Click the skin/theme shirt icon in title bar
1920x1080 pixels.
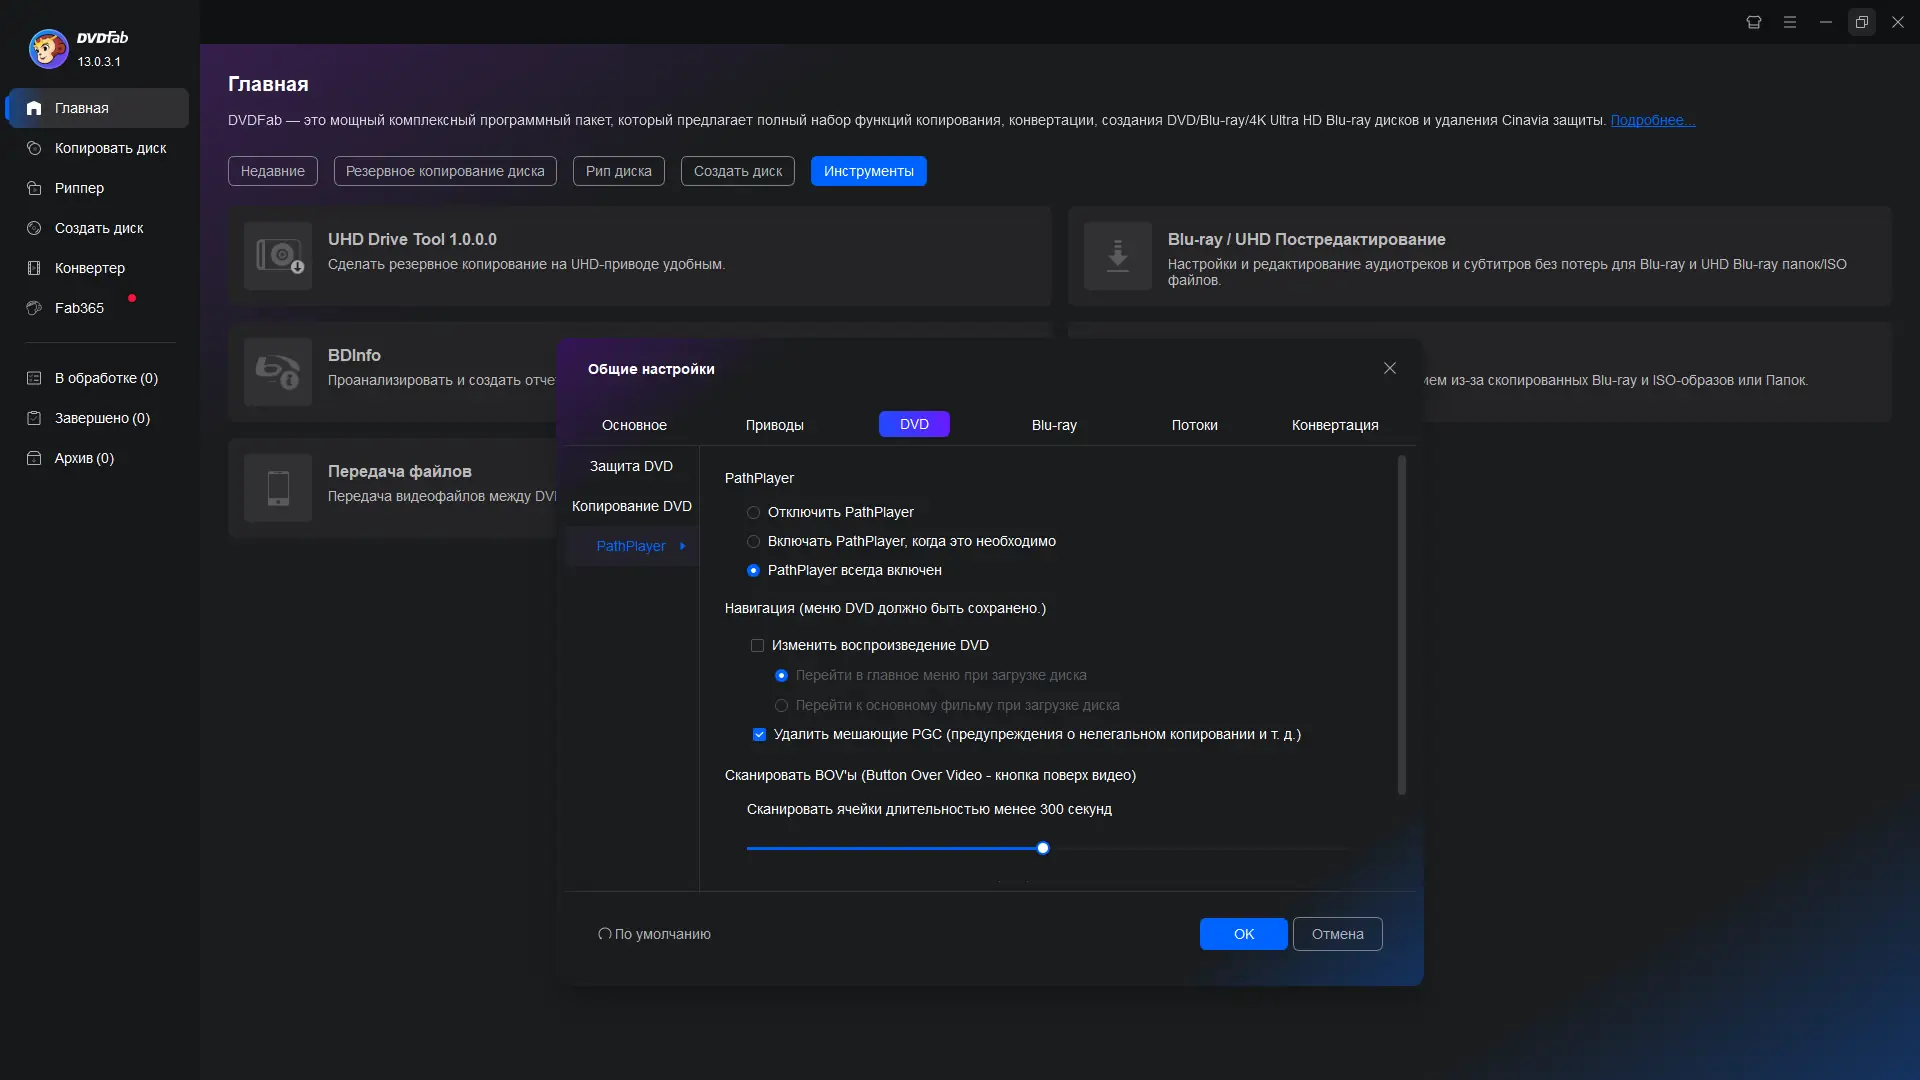[1754, 22]
